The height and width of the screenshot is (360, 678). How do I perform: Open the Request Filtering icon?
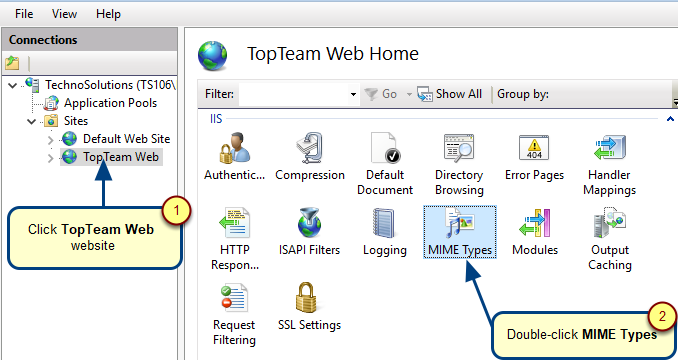click(x=234, y=298)
